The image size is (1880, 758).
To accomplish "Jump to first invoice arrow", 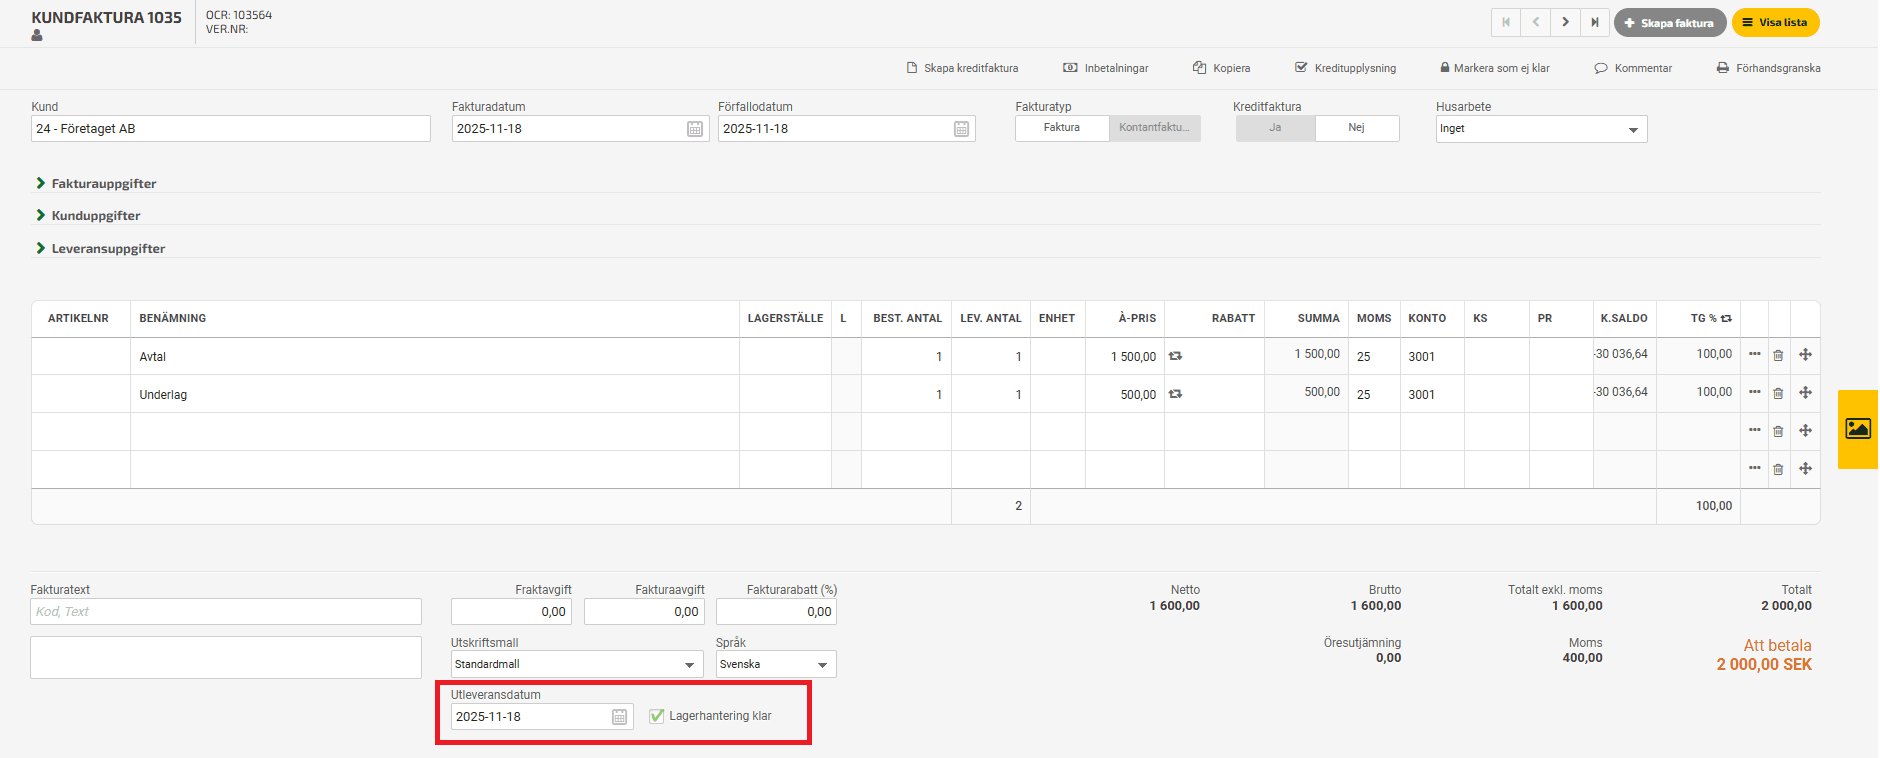I will pos(1506,22).
